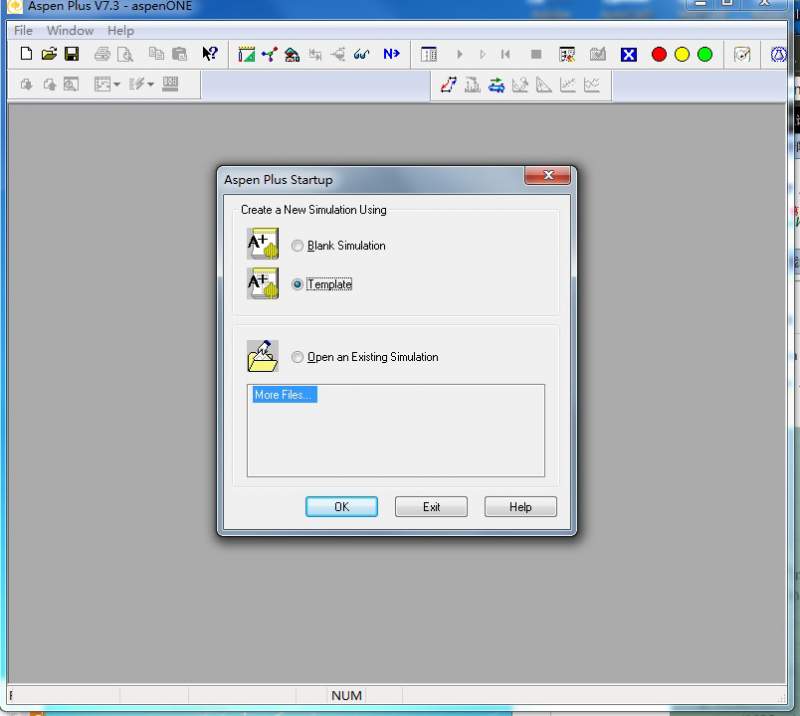
Task: Open the Components molecule icon
Action: click(x=269, y=54)
